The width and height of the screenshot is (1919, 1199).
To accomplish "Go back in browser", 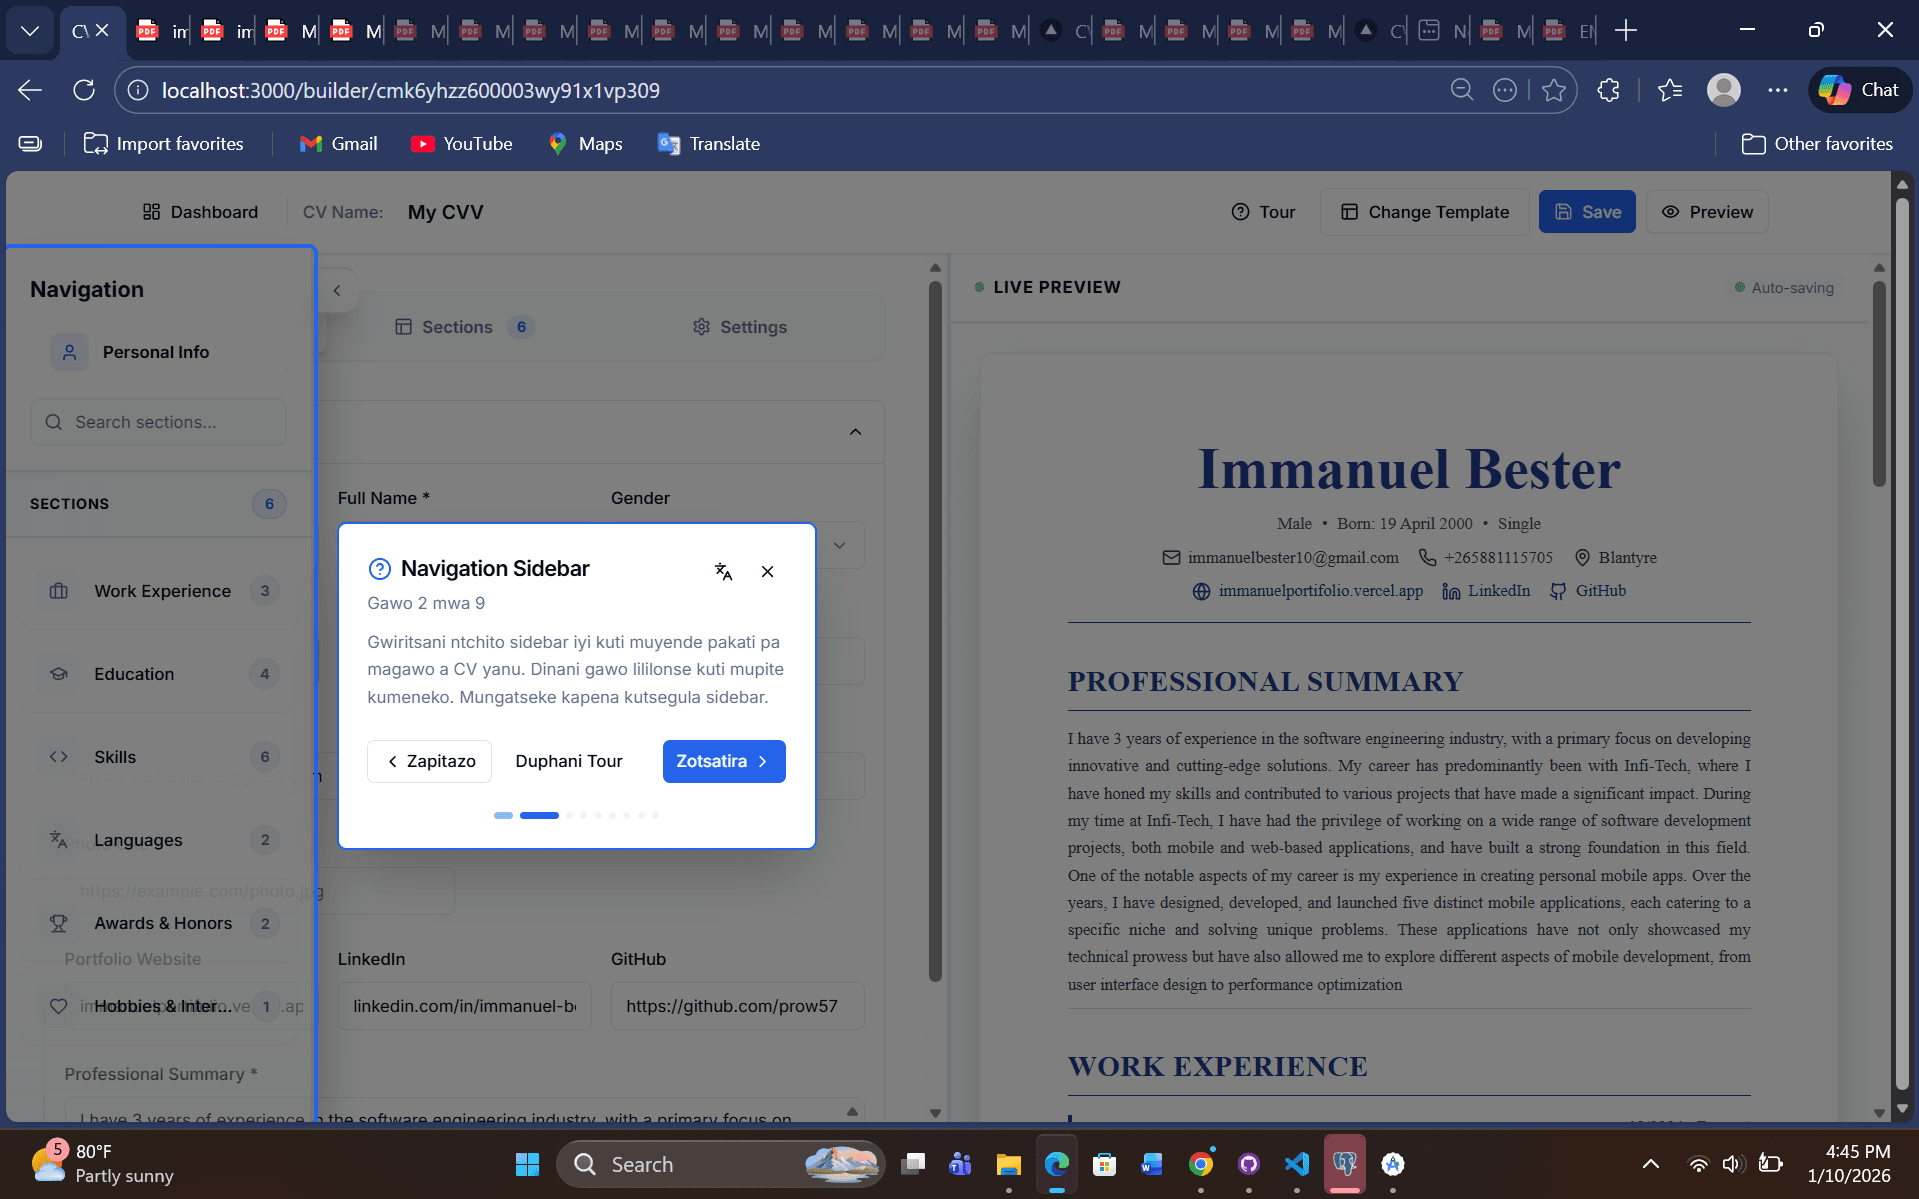I will point(30,90).
